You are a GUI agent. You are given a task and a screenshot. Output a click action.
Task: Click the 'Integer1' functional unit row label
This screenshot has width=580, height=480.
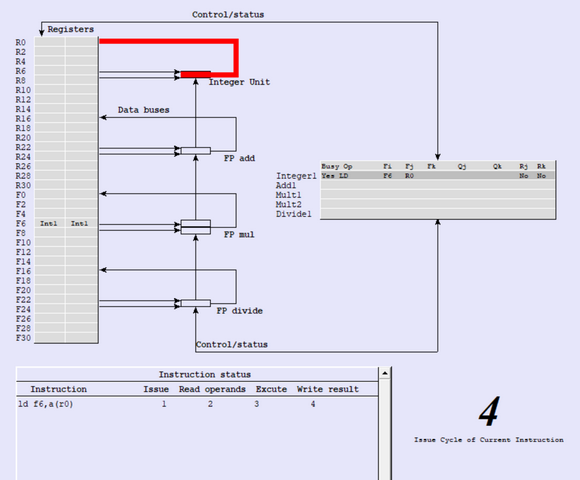pyautogui.click(x=296, y=176)
